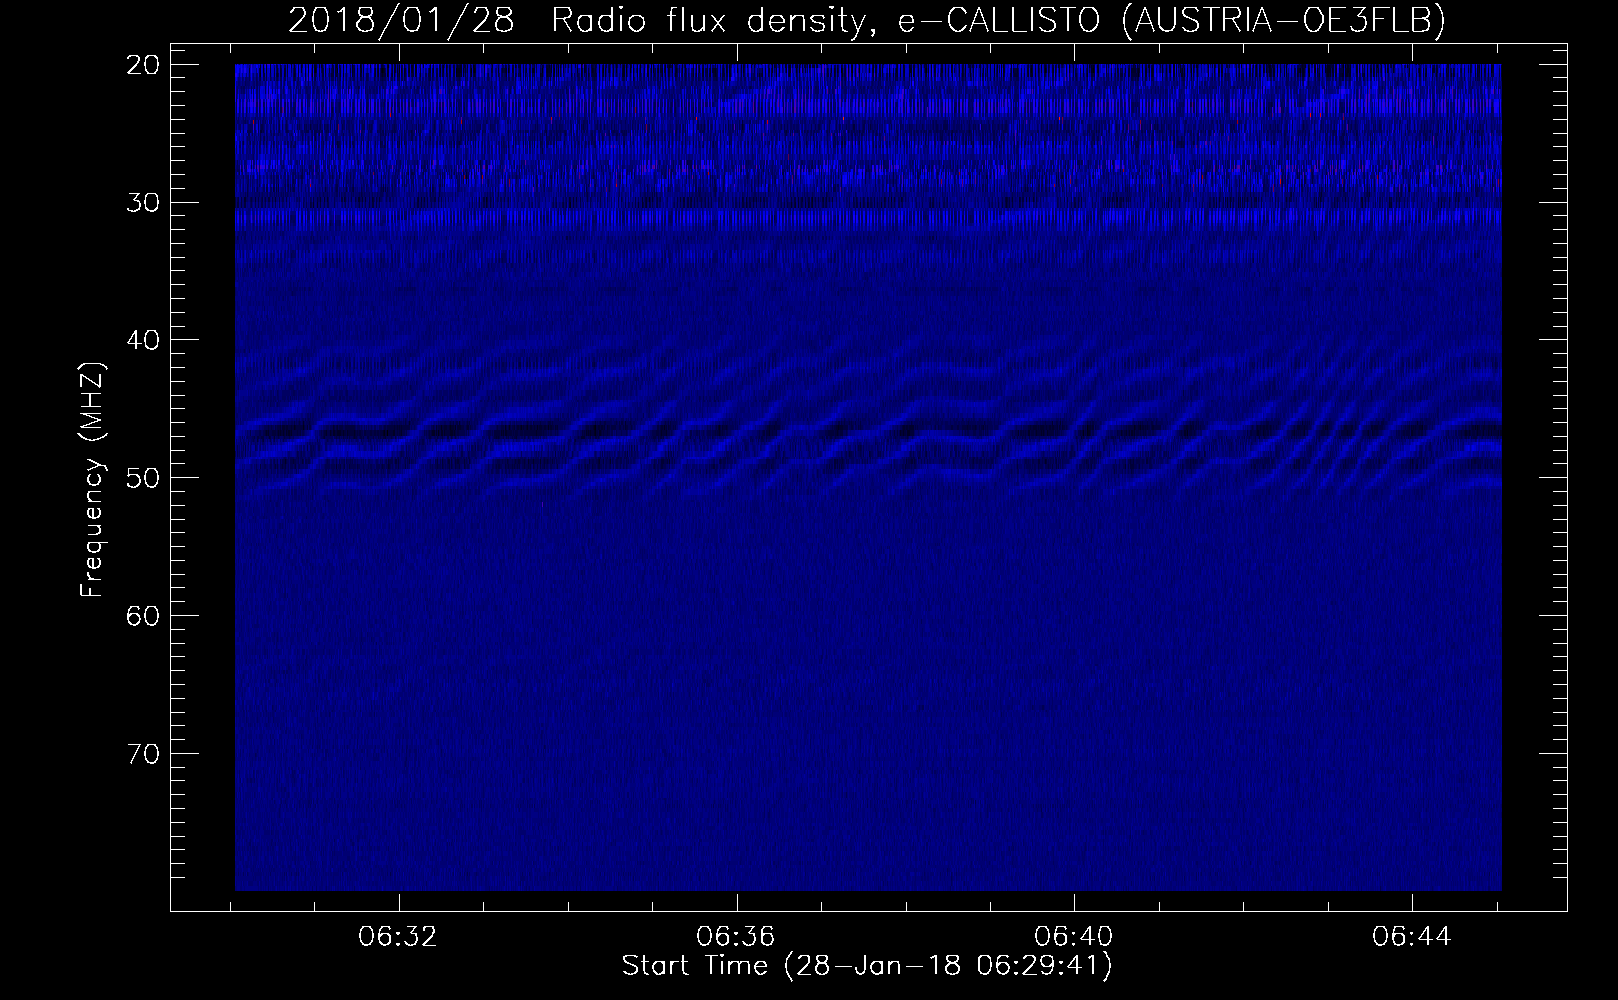Click the 20 frequency tick label

[x=144, y=65]
